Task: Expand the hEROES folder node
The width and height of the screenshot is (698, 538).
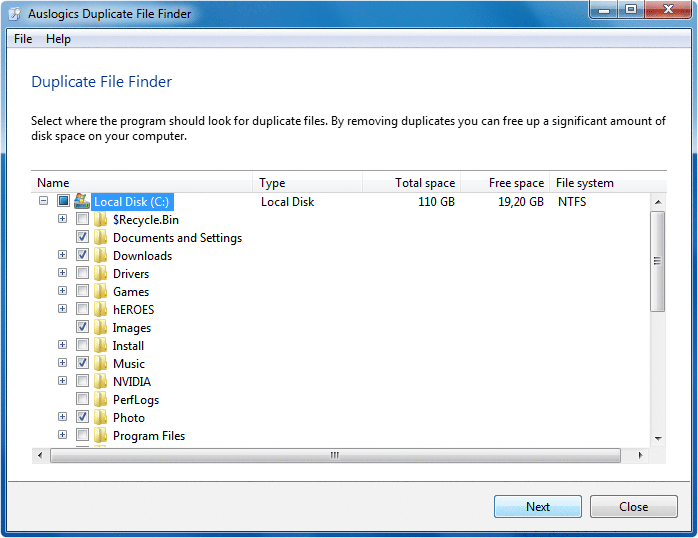Action: coord(62,308)
